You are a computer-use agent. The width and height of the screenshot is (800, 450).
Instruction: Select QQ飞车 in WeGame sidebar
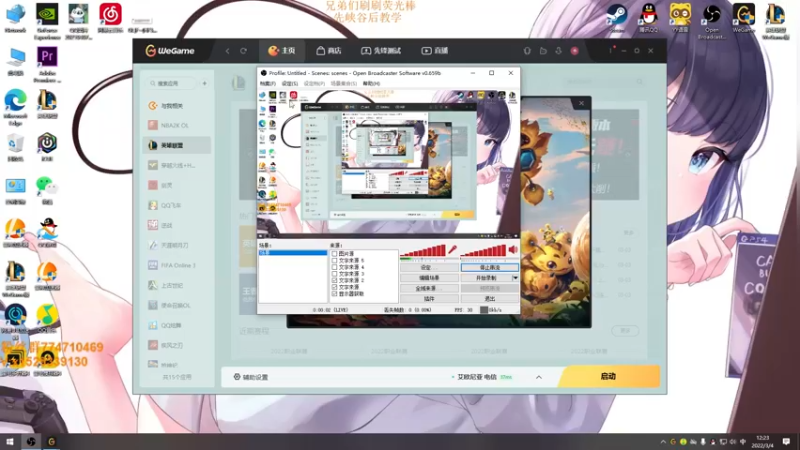(177, 205)
